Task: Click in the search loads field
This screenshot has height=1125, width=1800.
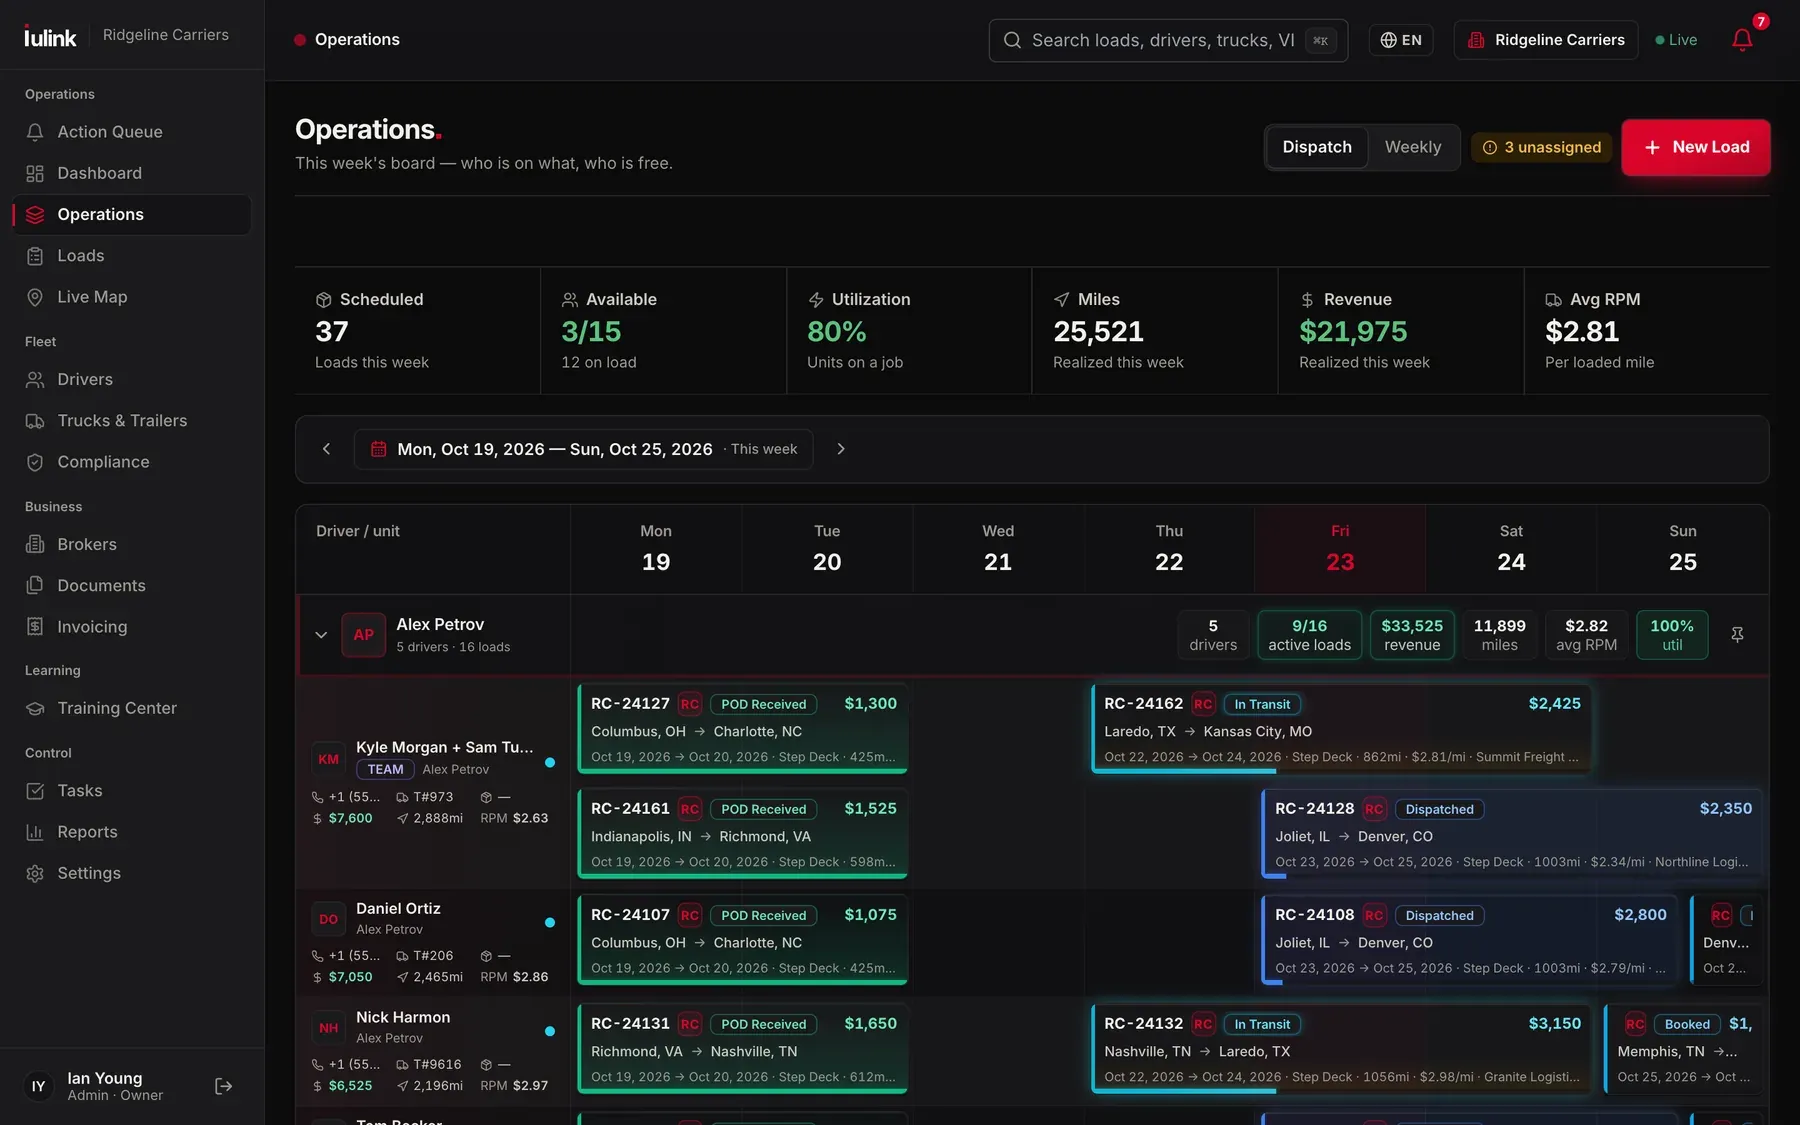Action: [x=1168, y=40]
